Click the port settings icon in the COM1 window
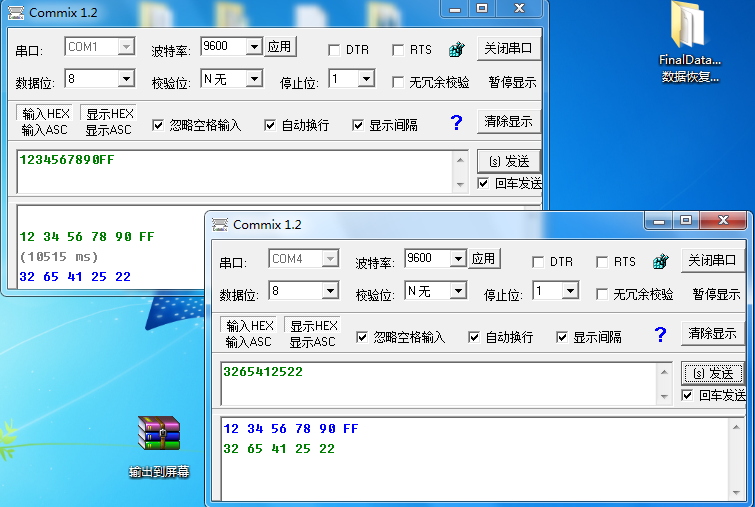The width and height of the screenshot is (755, 507). (456, 50)
